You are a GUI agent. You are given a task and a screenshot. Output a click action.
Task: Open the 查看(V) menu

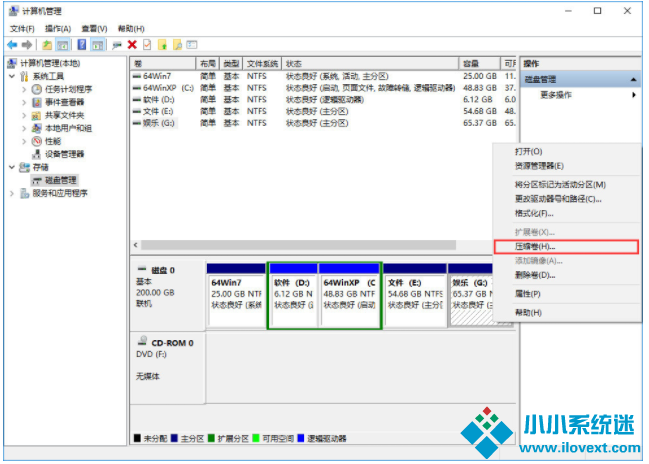tap(94, 29)
